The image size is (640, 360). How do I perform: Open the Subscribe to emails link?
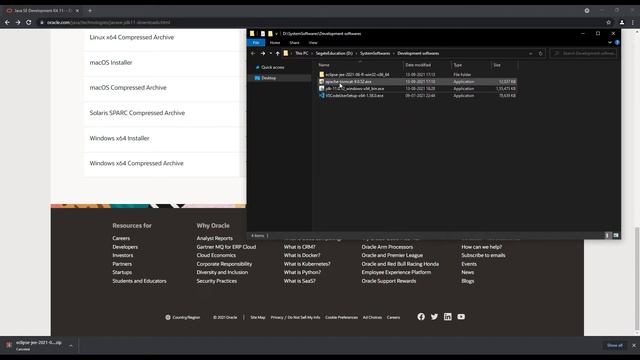pyautogui.click(x=483, y=256)
